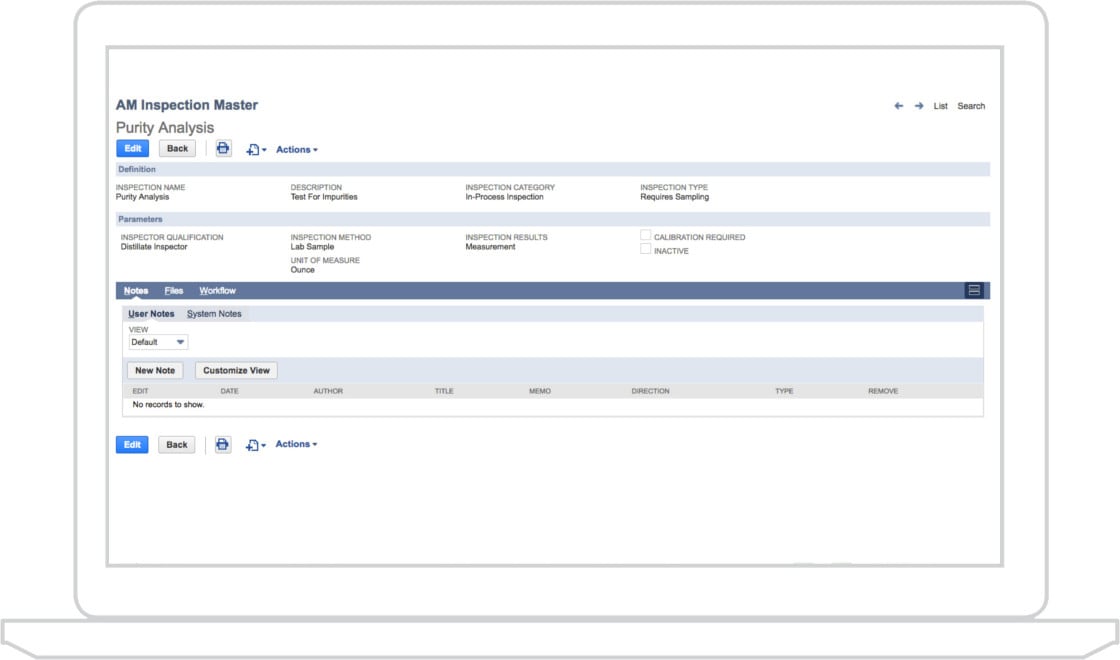Screen dimensions: 1120x660
Task: Click the Date column header
Action: click(x=229, y=391)
